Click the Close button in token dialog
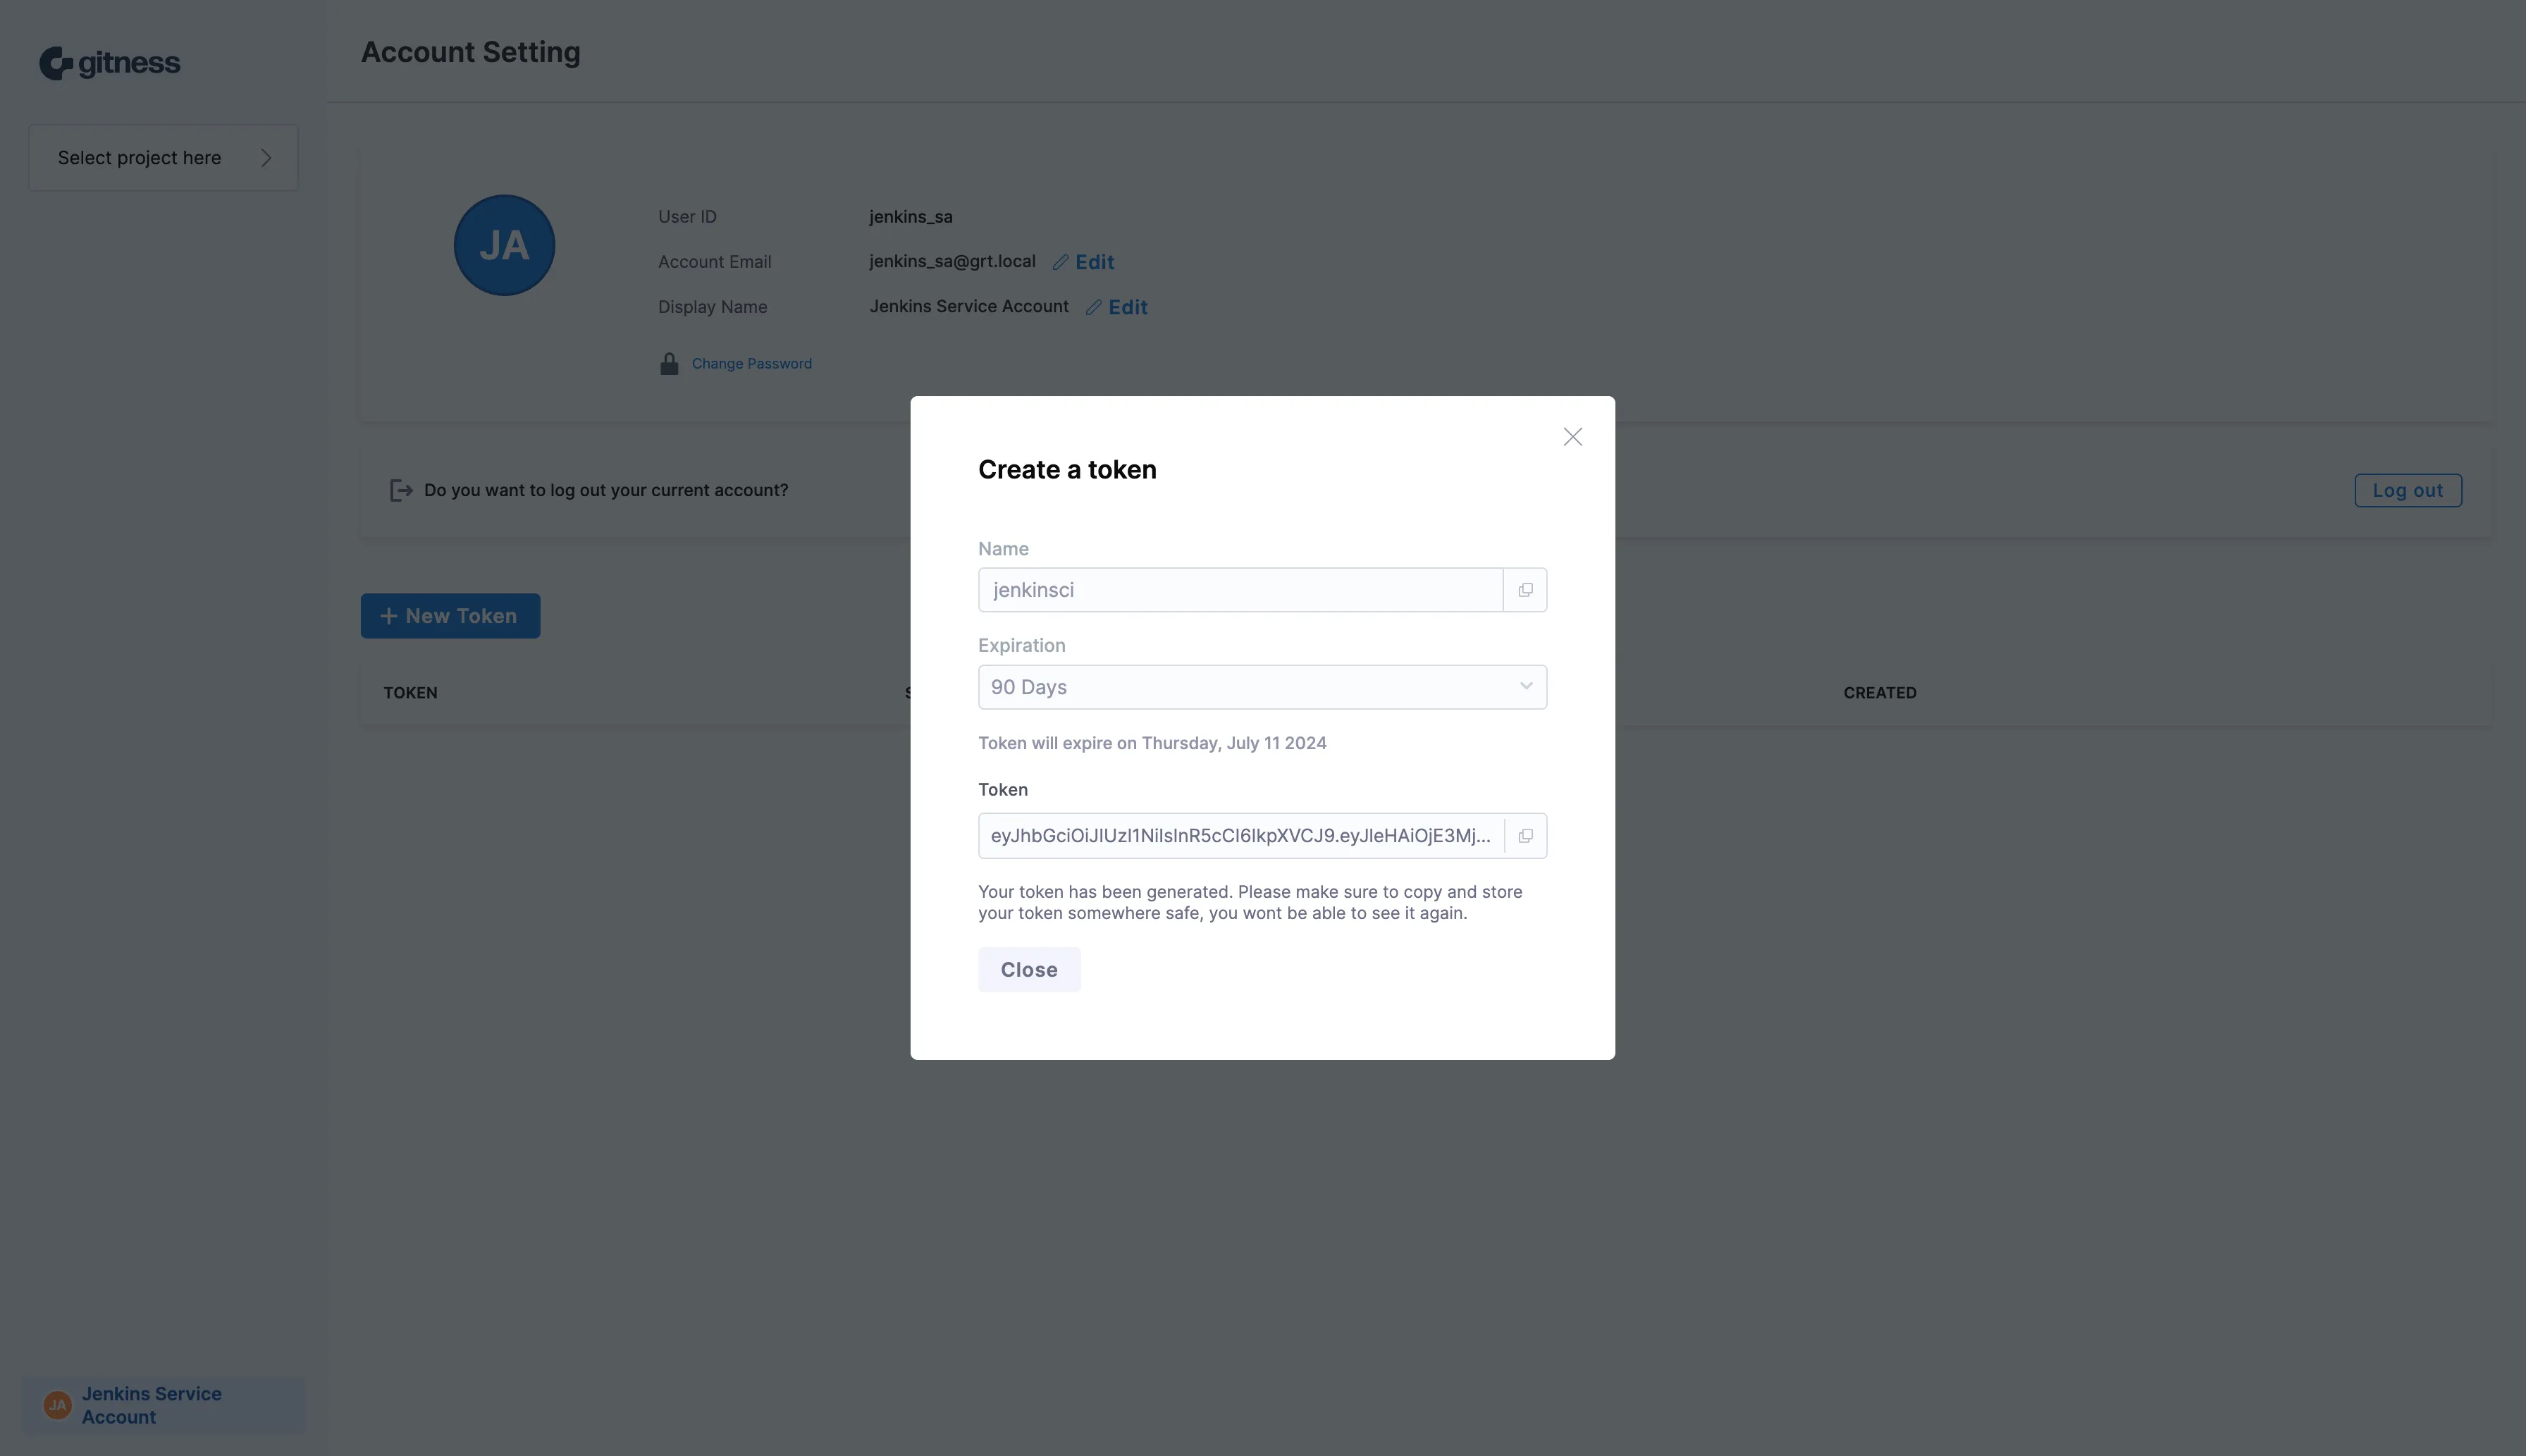 [x=1029, y=970]
